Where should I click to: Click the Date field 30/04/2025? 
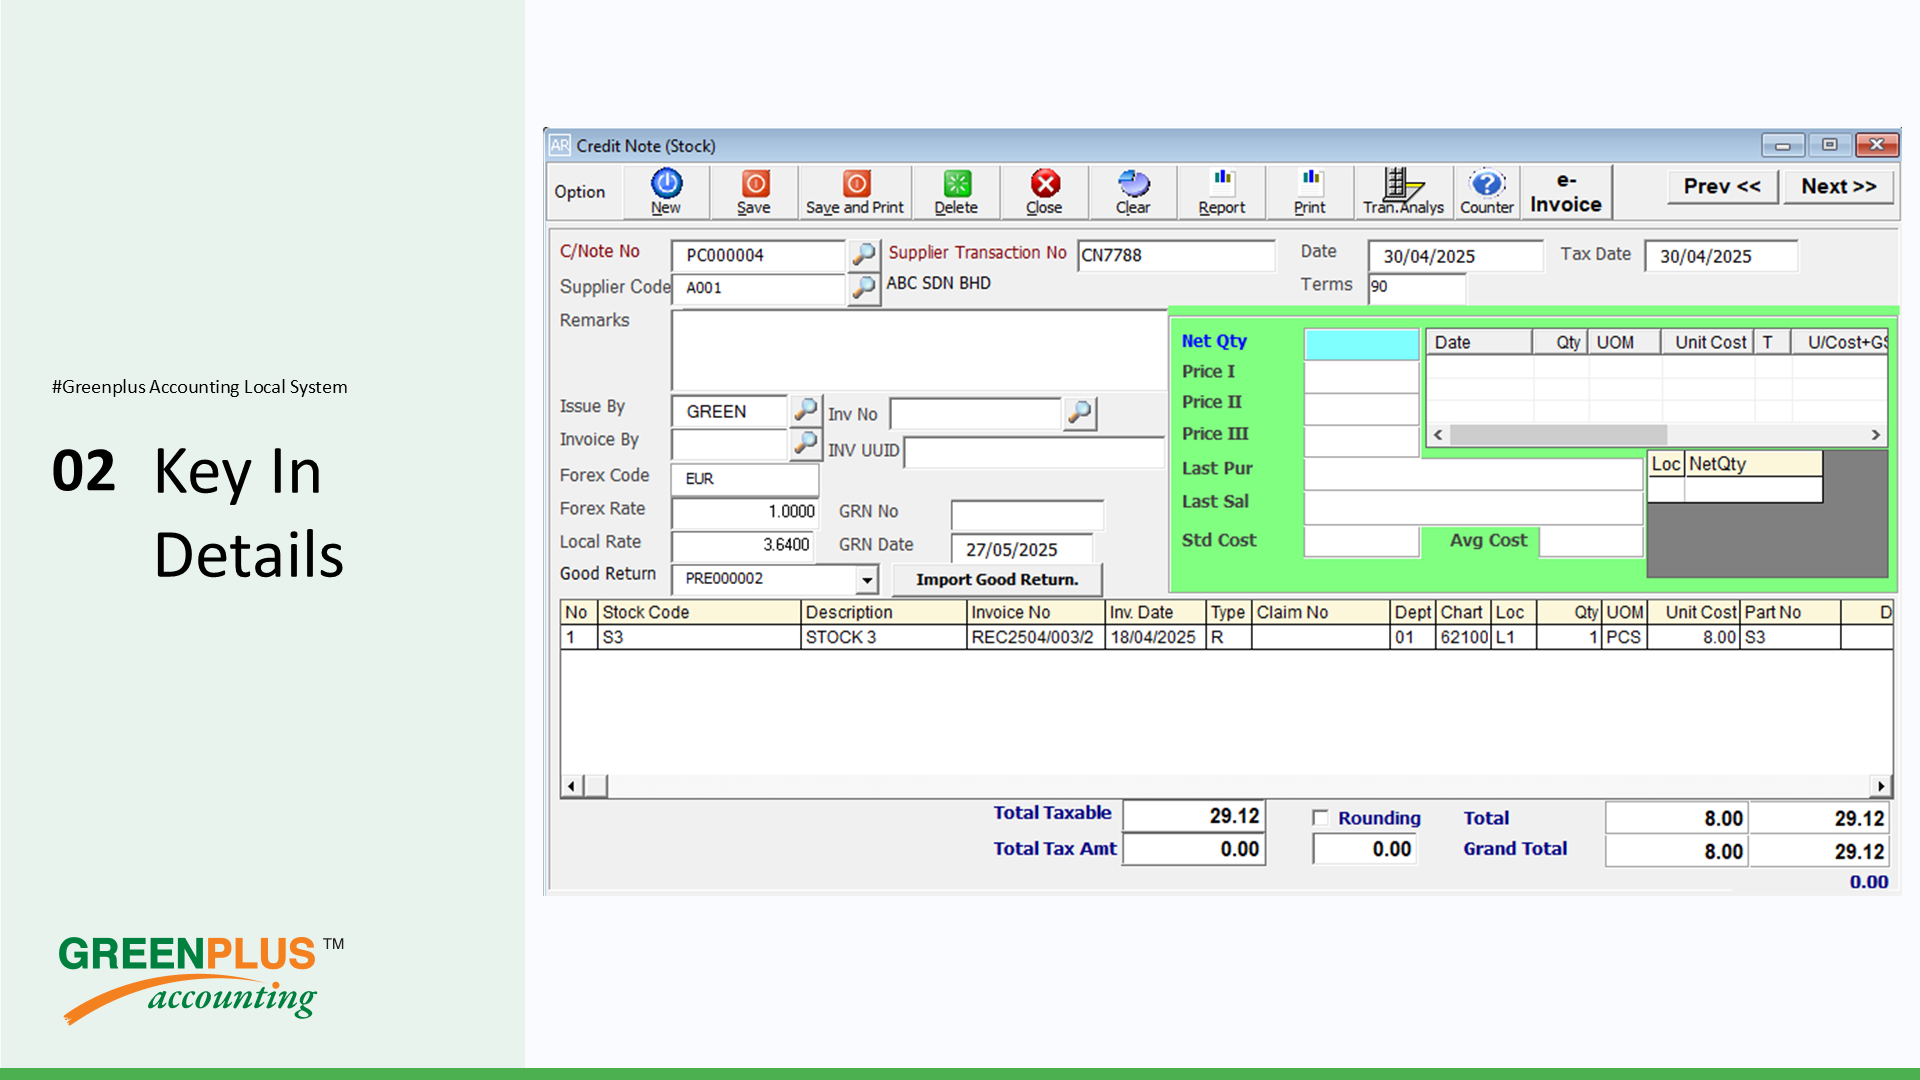point(1455,256)
